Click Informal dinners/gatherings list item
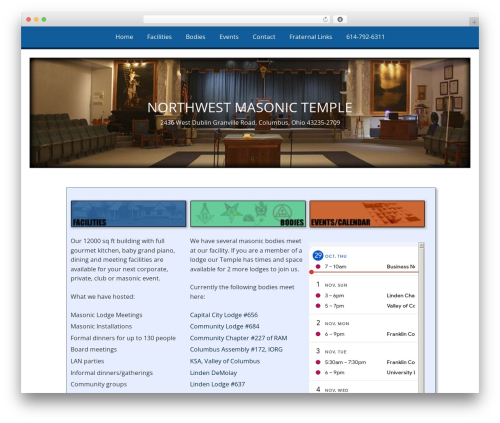Image resolution: width=500 pixels, height=423 pixels. pos(112,373)
